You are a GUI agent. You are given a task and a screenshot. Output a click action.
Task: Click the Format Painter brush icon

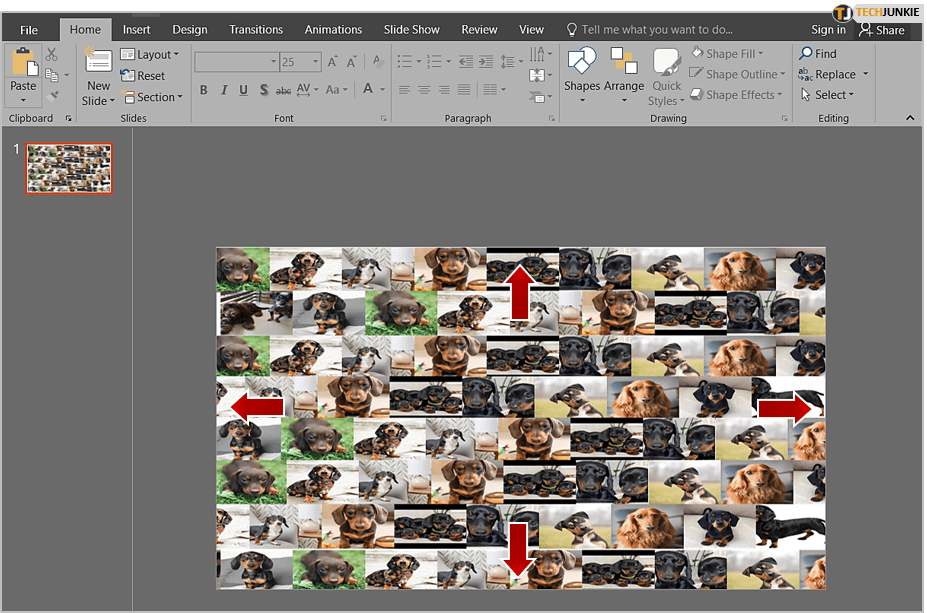[x=52, y=96]
